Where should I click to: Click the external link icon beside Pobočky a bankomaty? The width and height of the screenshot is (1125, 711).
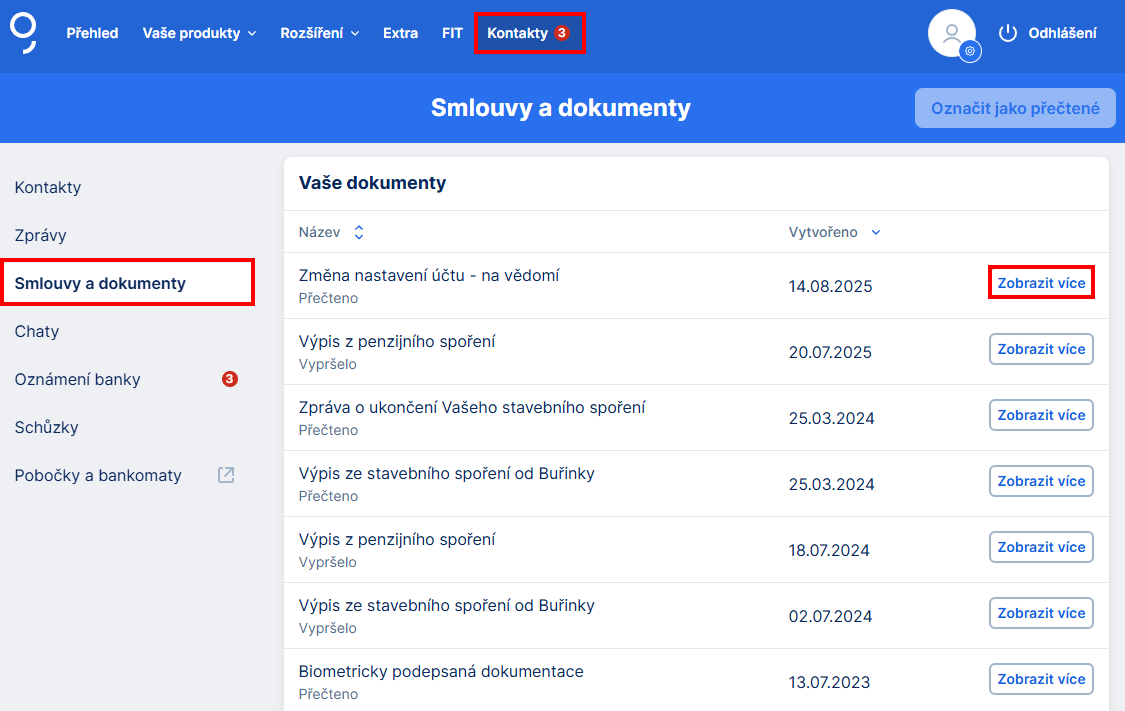click(226, 475)
